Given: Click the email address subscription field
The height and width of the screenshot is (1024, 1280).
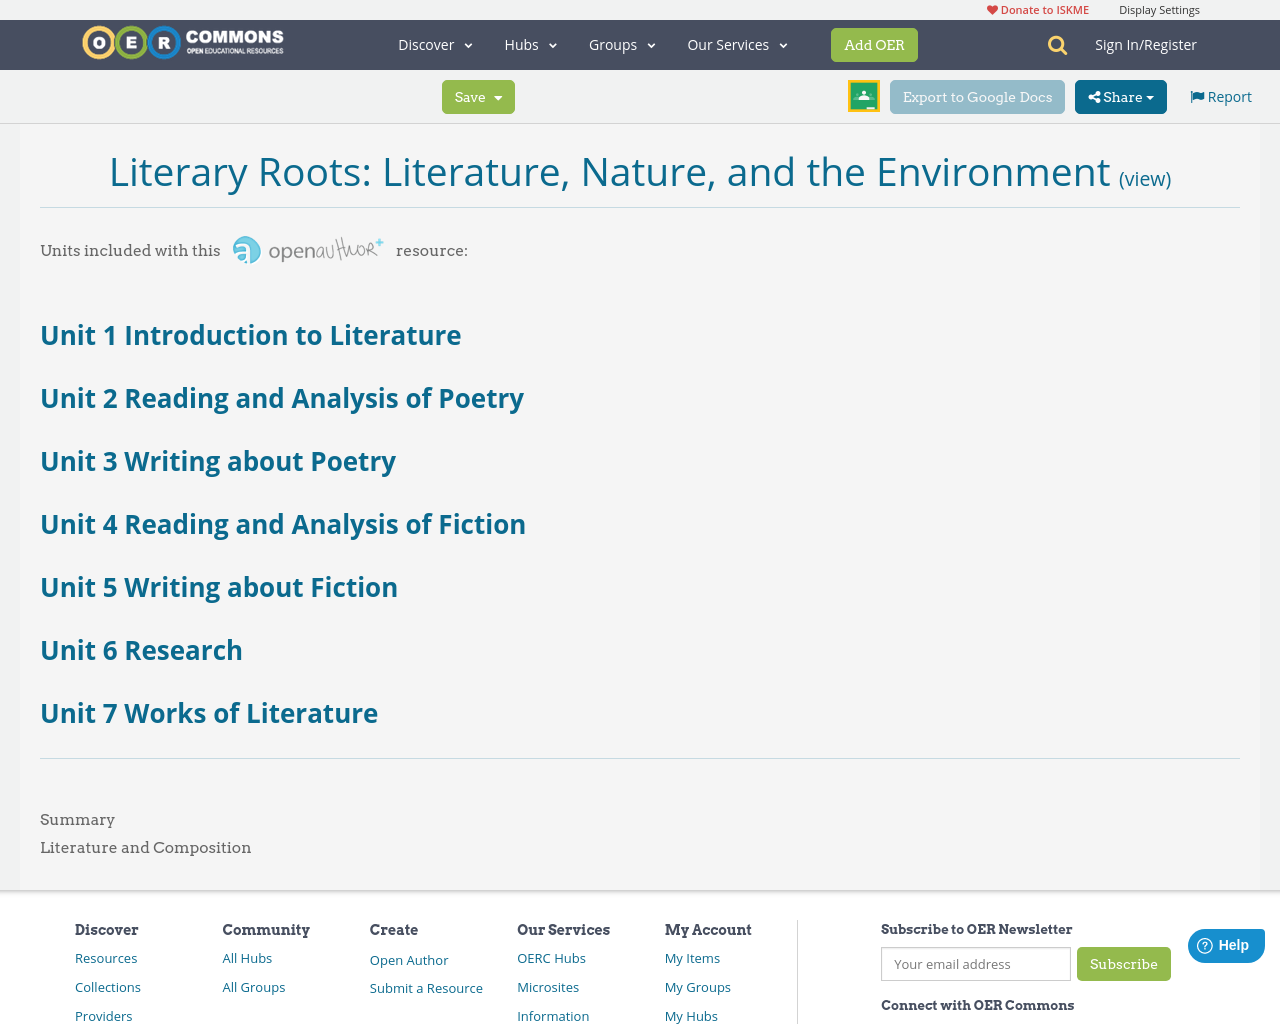Looking at the screenshot, I should click(975, 964).
